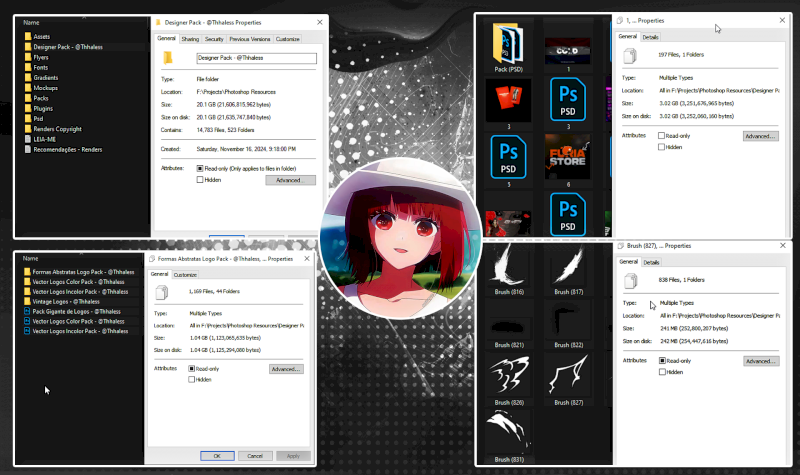Toggle Read-only in Brush (827) Properties
Viewport: 800px width, 475px height.
point(662,360)
